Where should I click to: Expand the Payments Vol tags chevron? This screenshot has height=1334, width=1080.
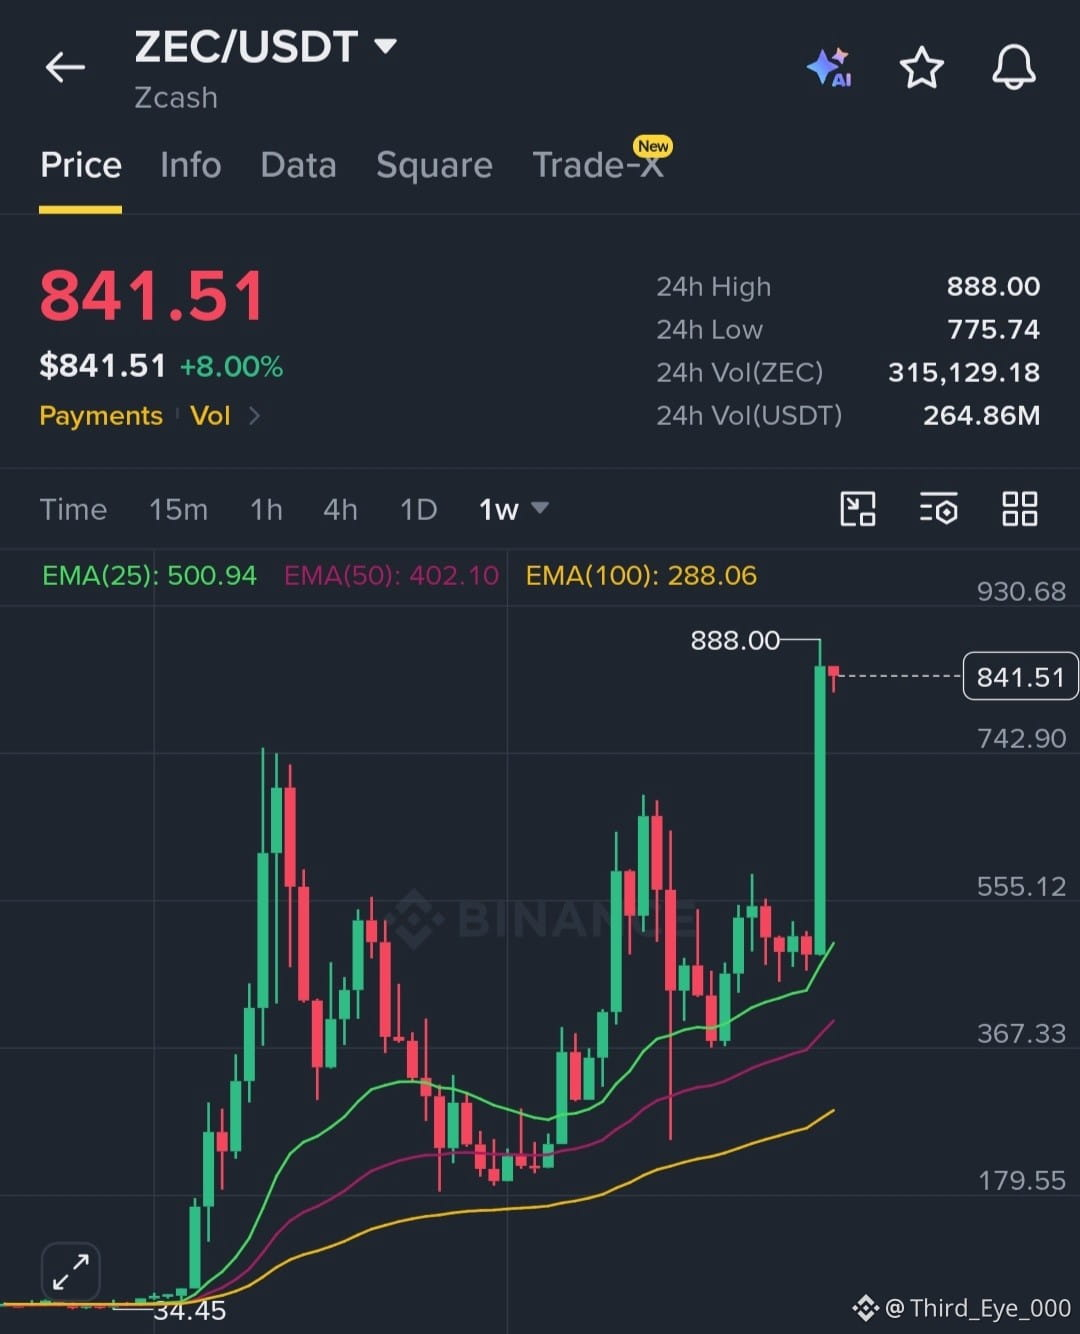tap(254, 415)
